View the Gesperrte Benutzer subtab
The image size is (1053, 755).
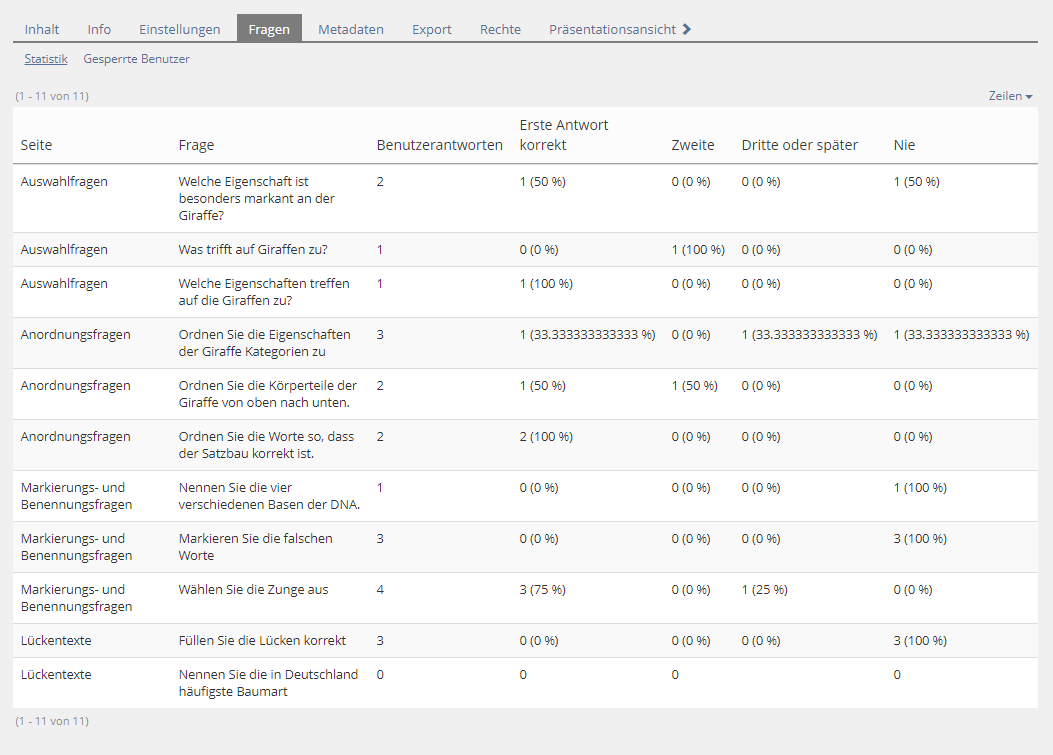pyautogui.click(x=136, y=59)
